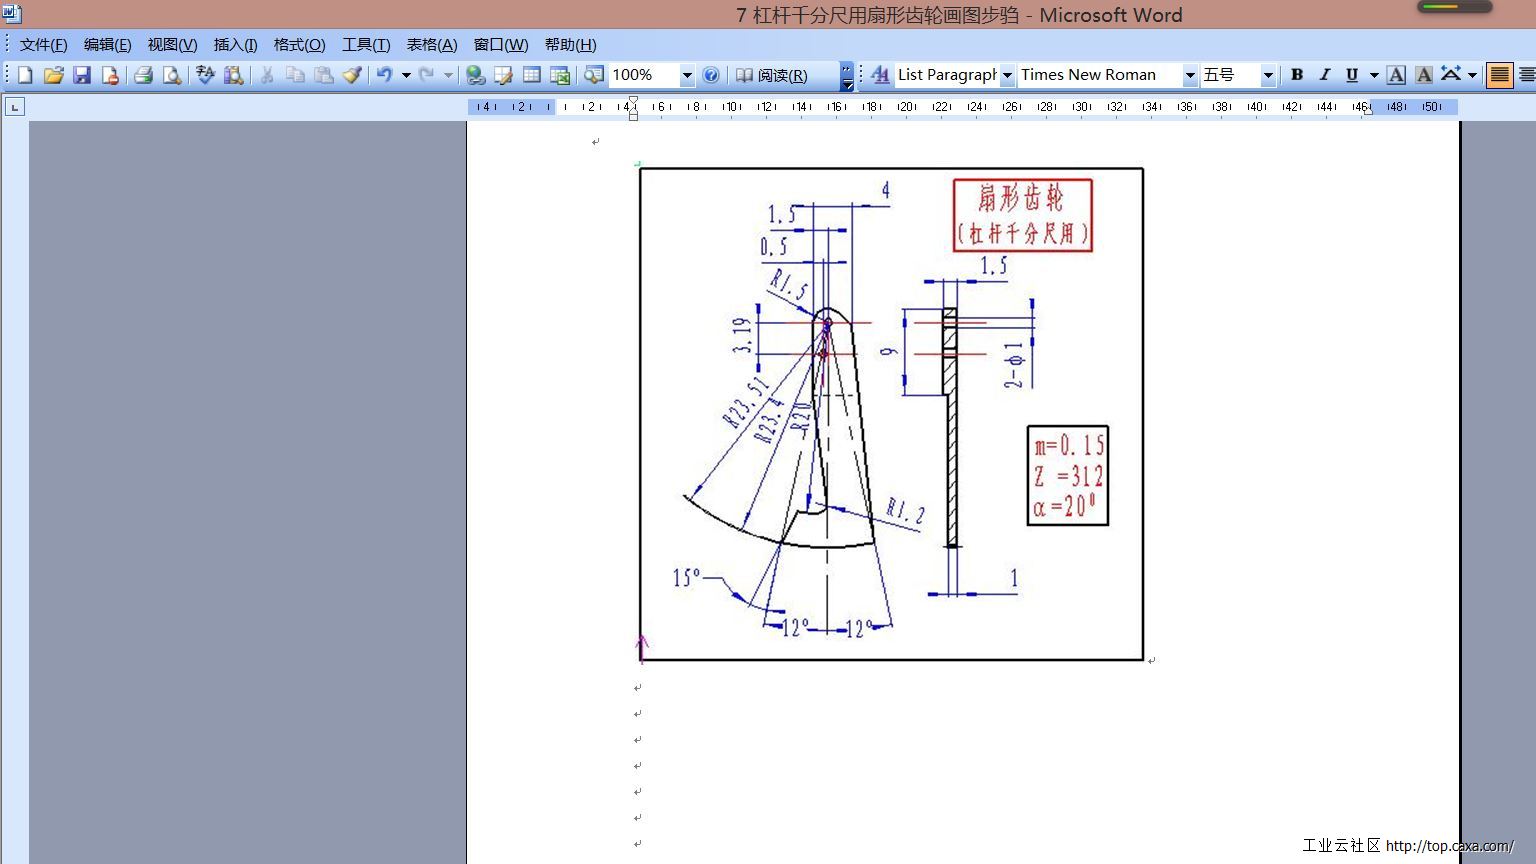
Task: Open Word Help question mark
Action: (x=711, y=75)
